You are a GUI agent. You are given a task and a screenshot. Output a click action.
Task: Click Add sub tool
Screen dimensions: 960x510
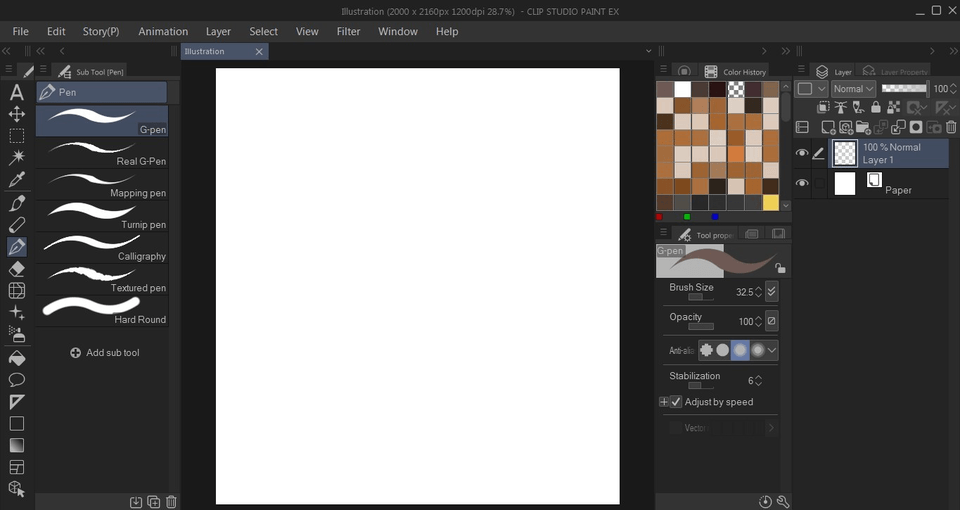click(x=105, y=353)
